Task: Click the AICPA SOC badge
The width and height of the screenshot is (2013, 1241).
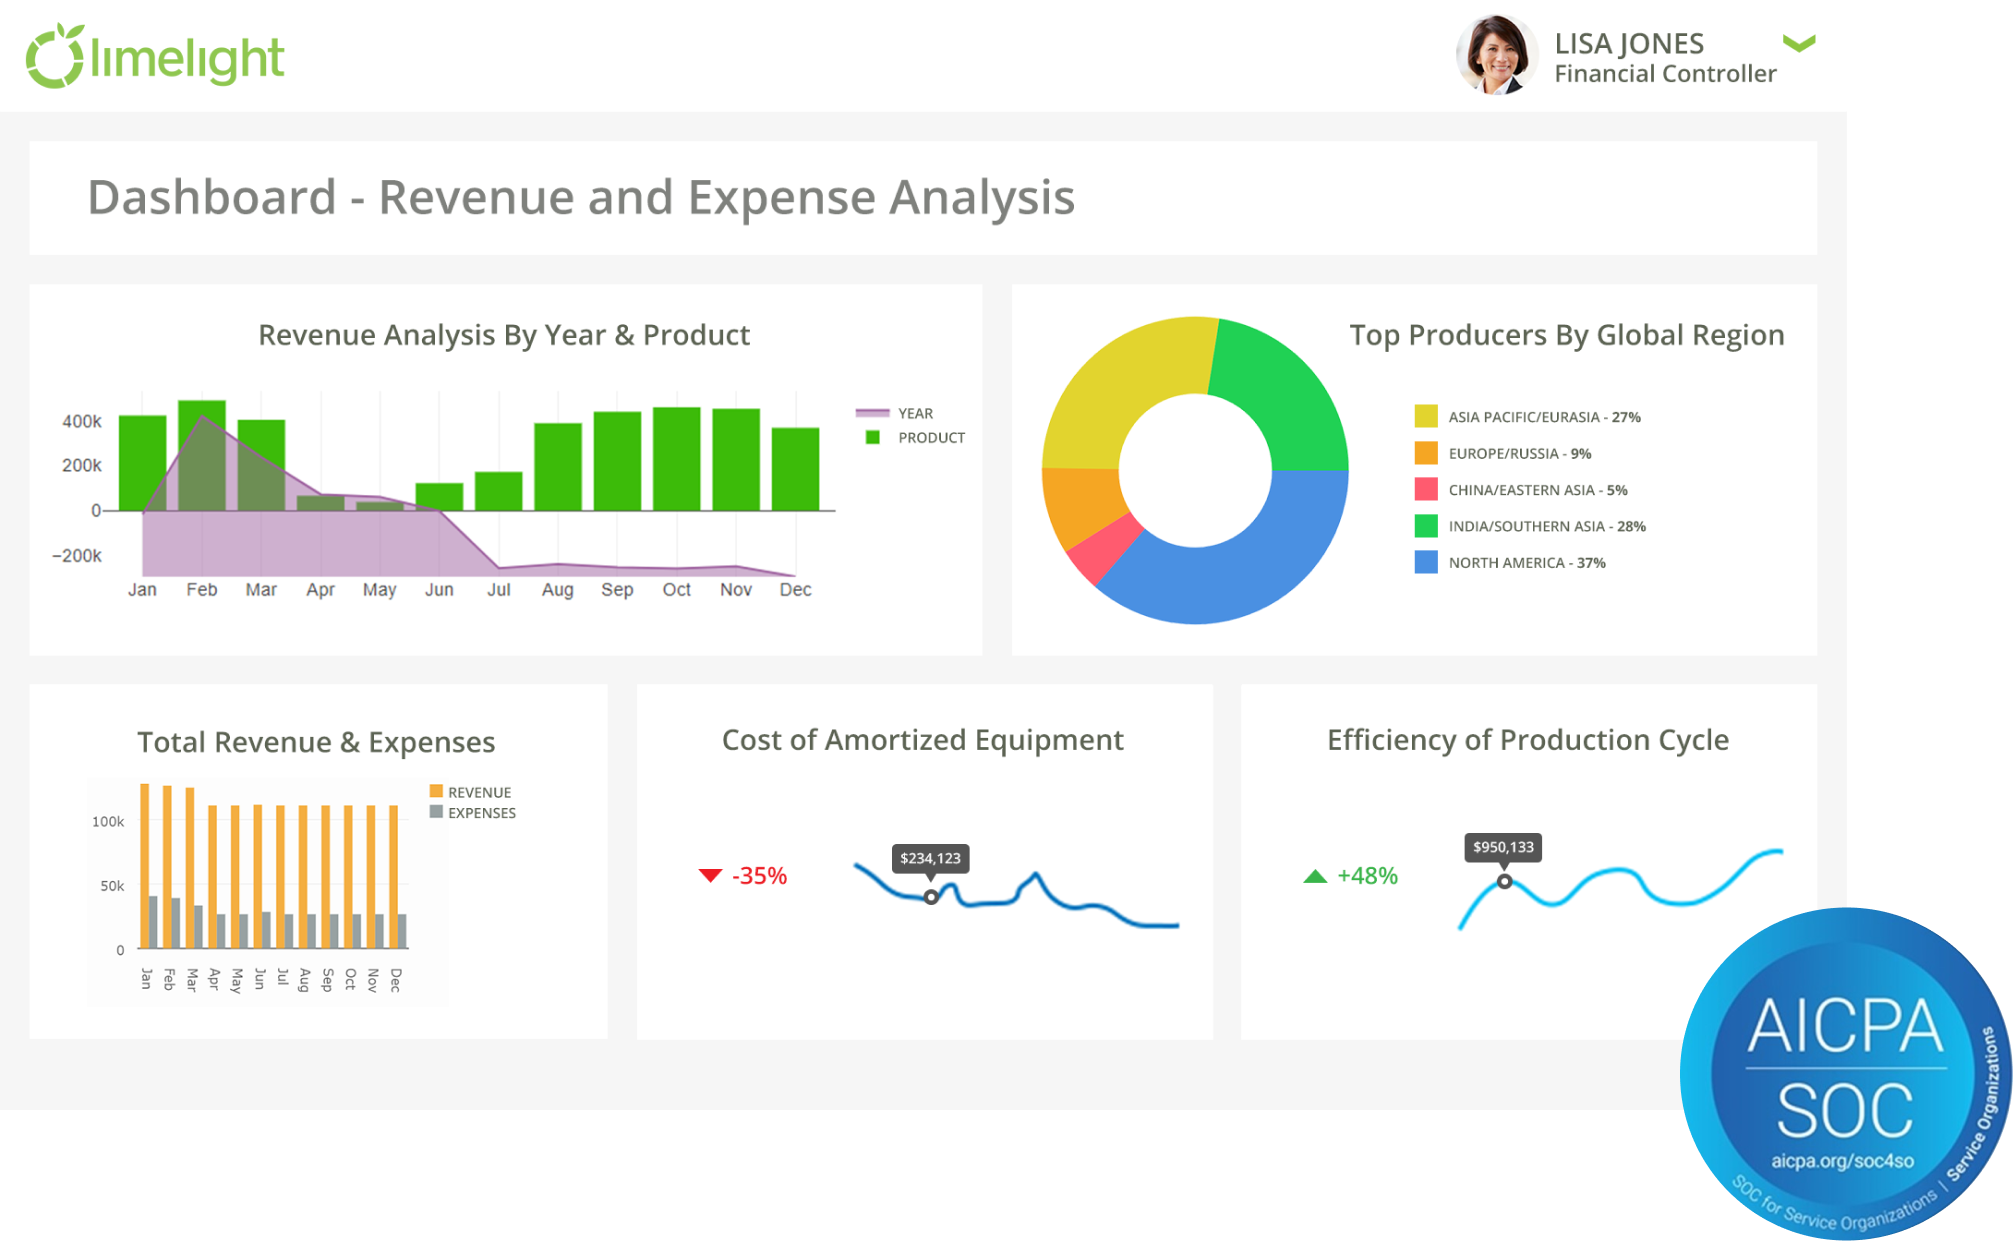Action: pos(1846,1073)
